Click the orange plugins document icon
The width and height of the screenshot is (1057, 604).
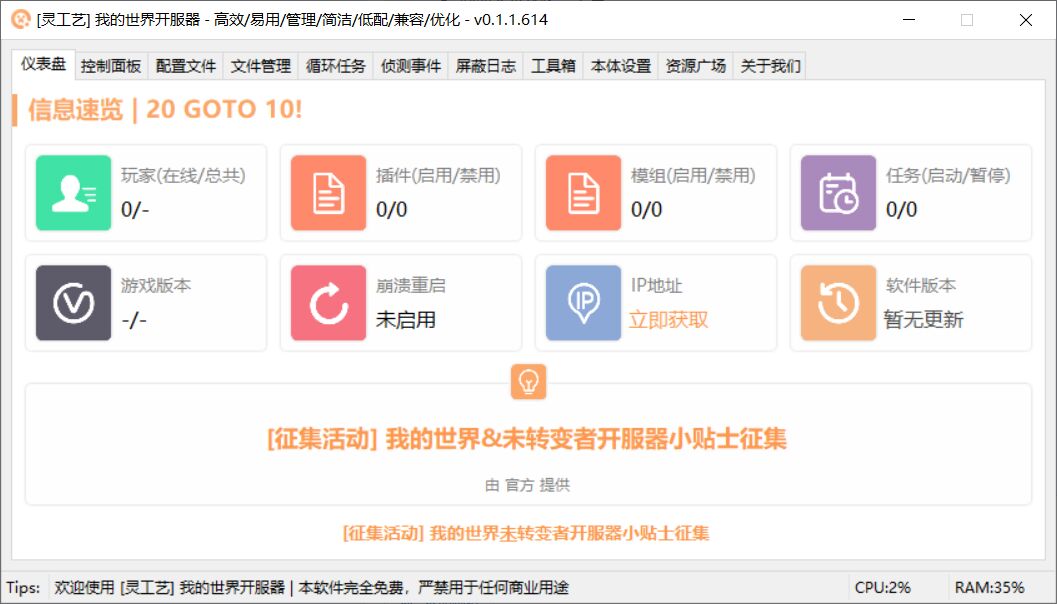coord(328,193)
